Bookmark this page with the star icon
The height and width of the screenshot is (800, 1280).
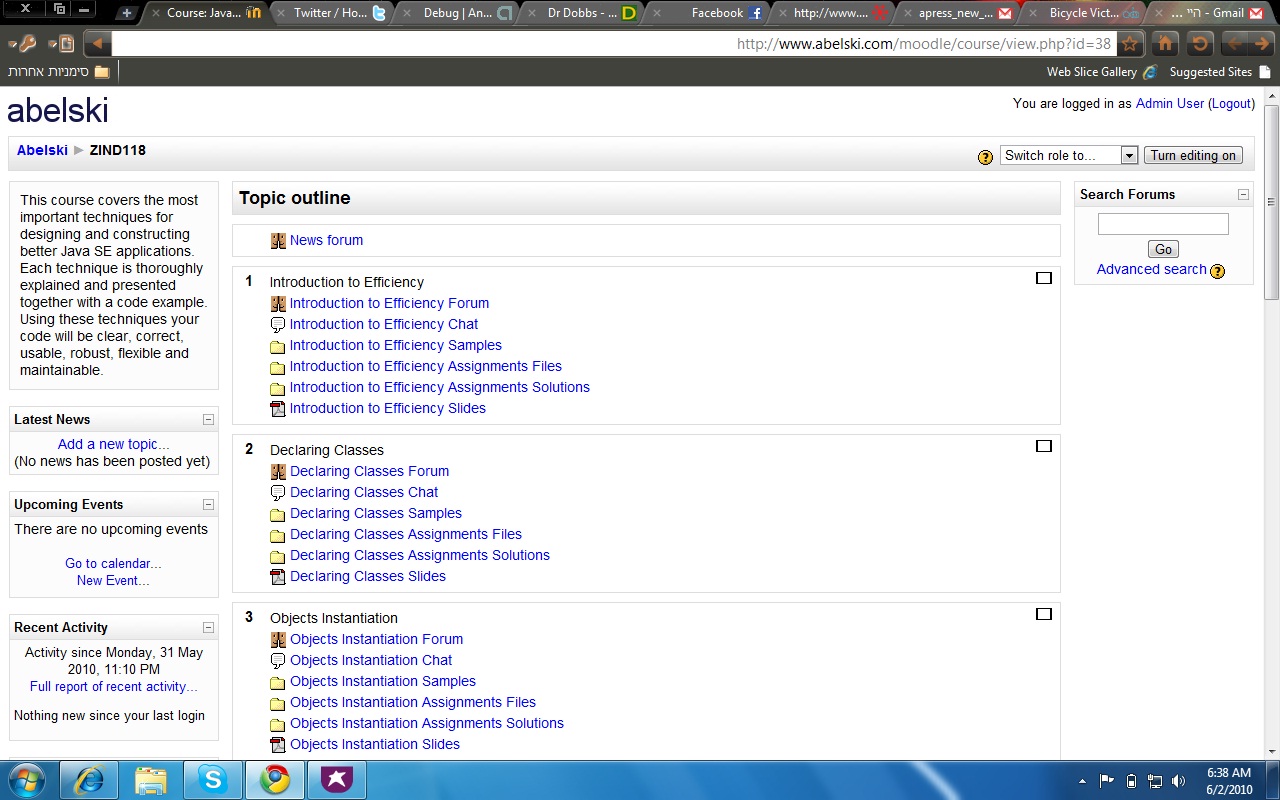[x=1130, y=43]
